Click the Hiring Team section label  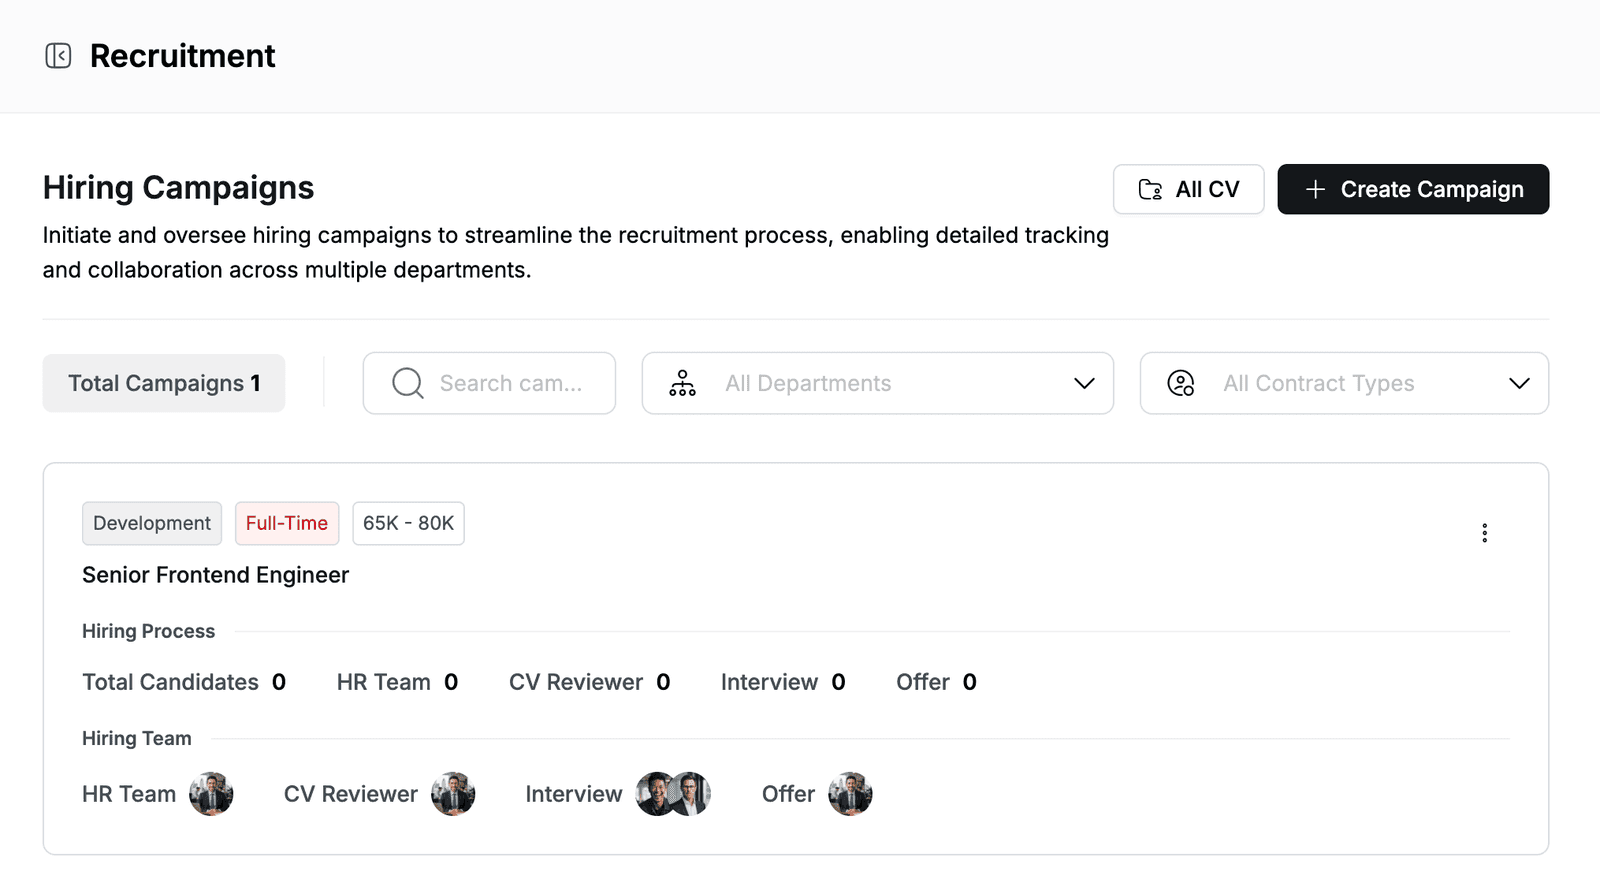click(x=137, y=738)
